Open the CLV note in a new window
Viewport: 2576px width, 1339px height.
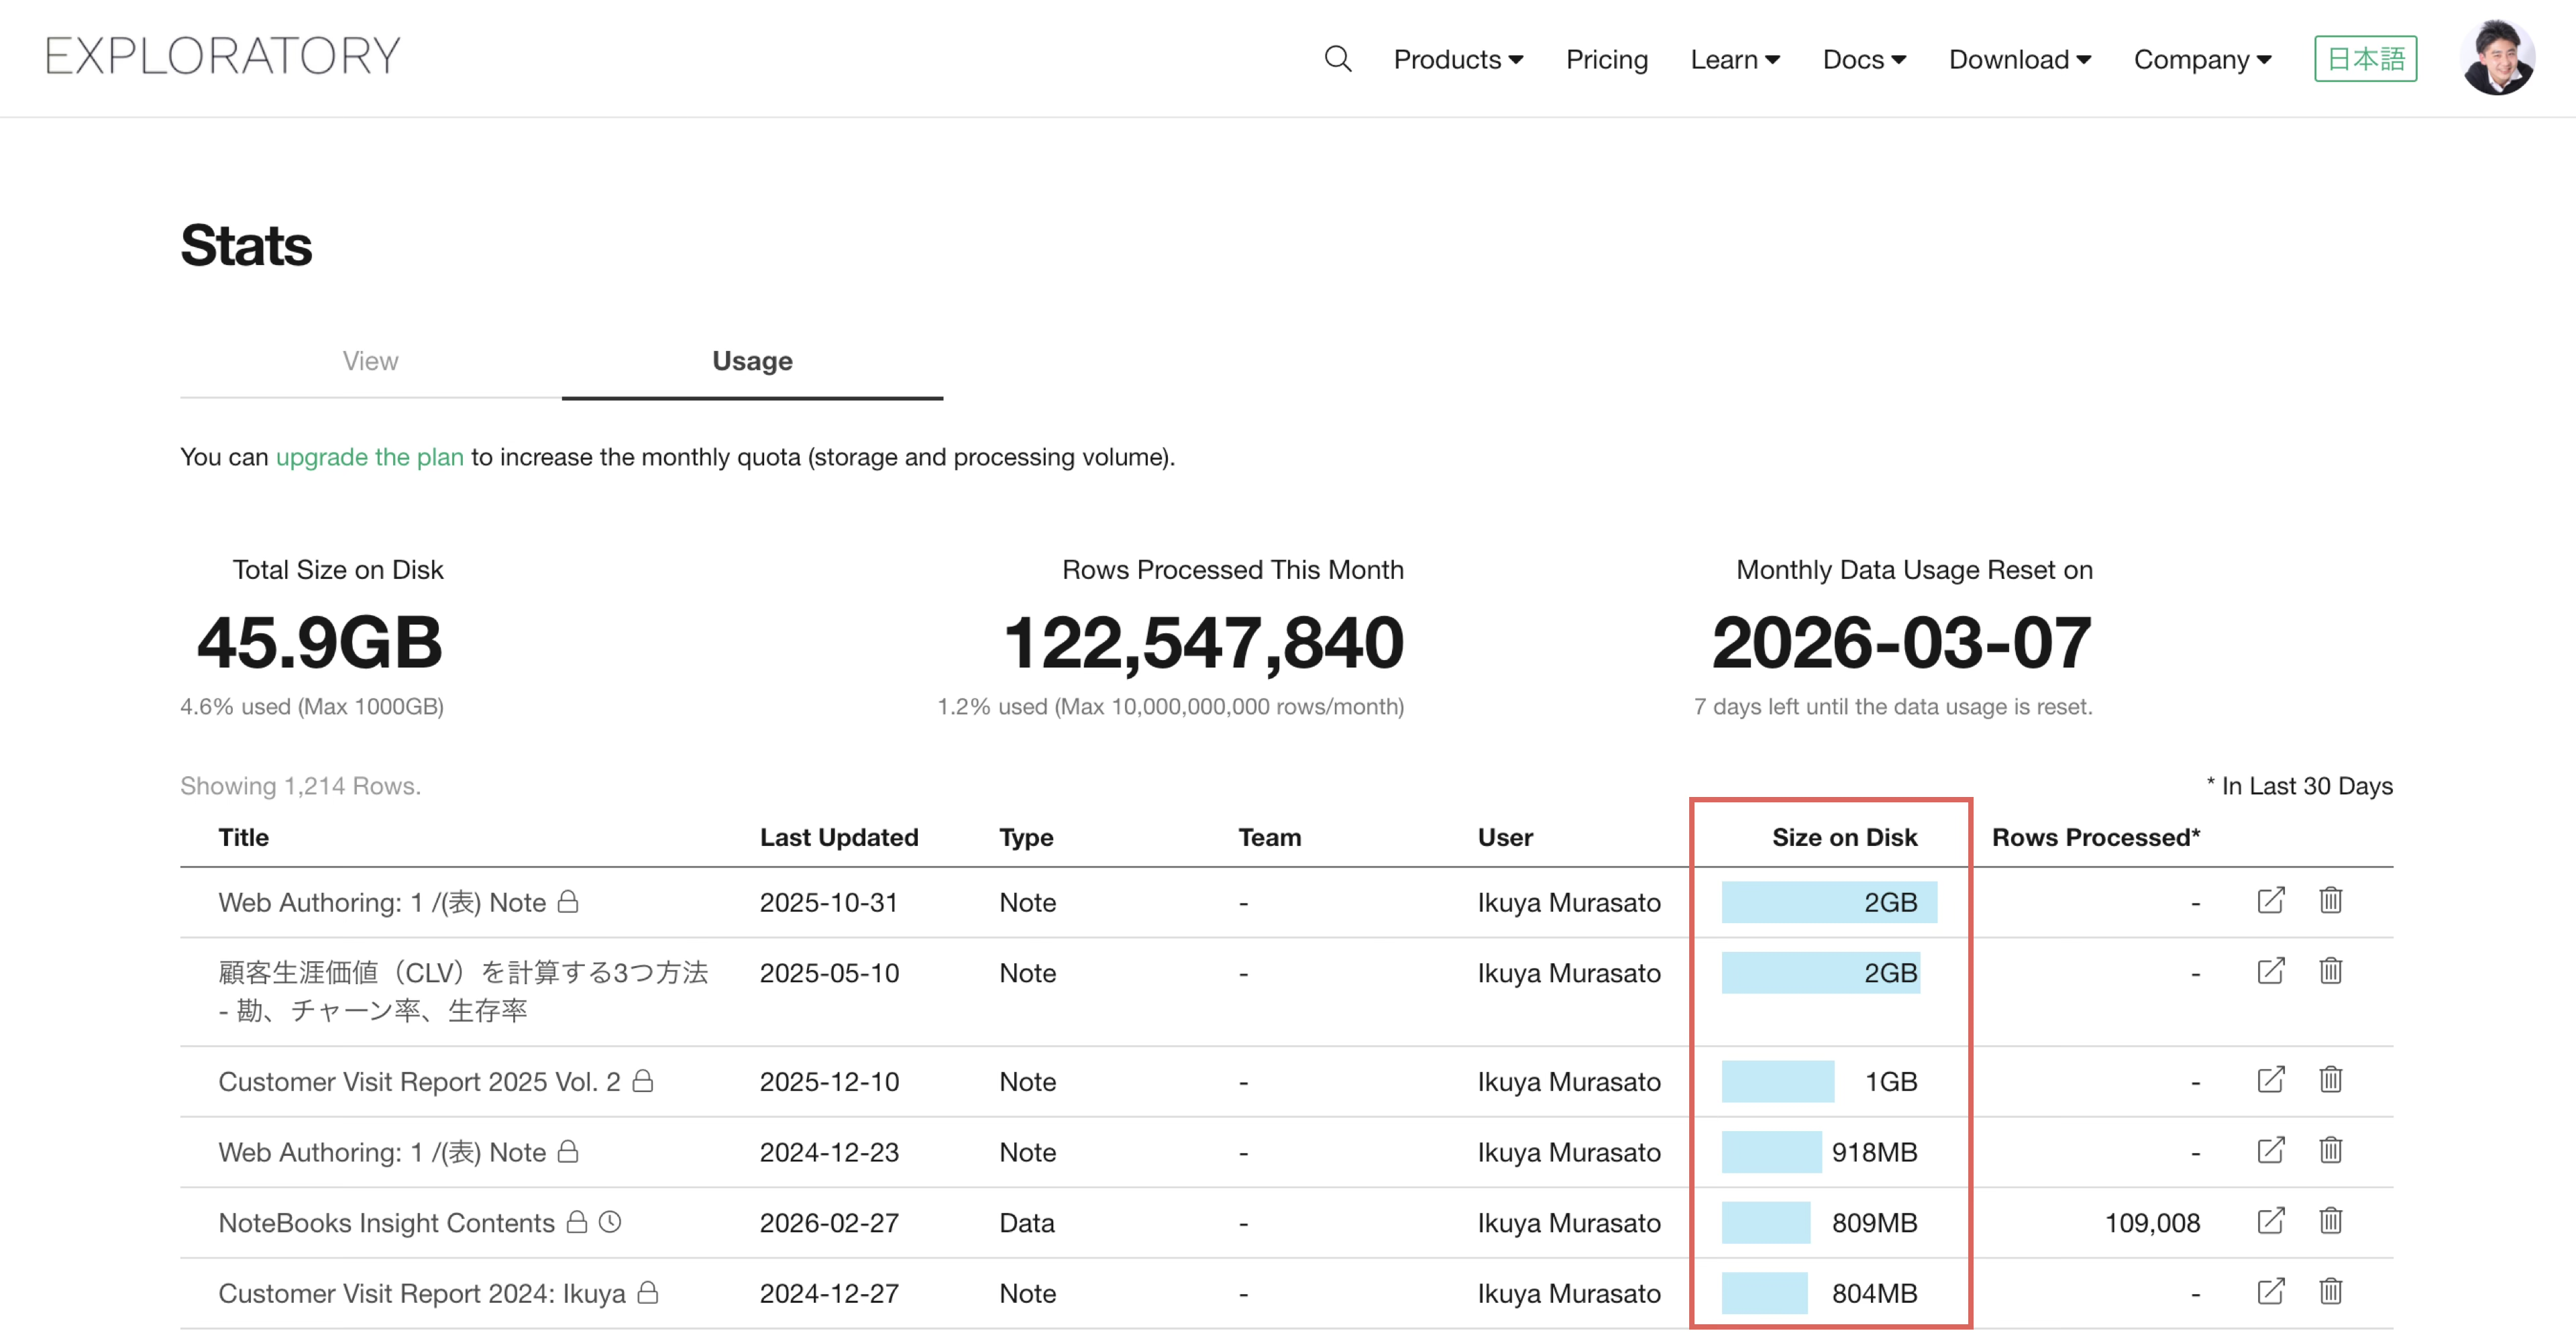pyautogui.click(x=2270, y=971)
